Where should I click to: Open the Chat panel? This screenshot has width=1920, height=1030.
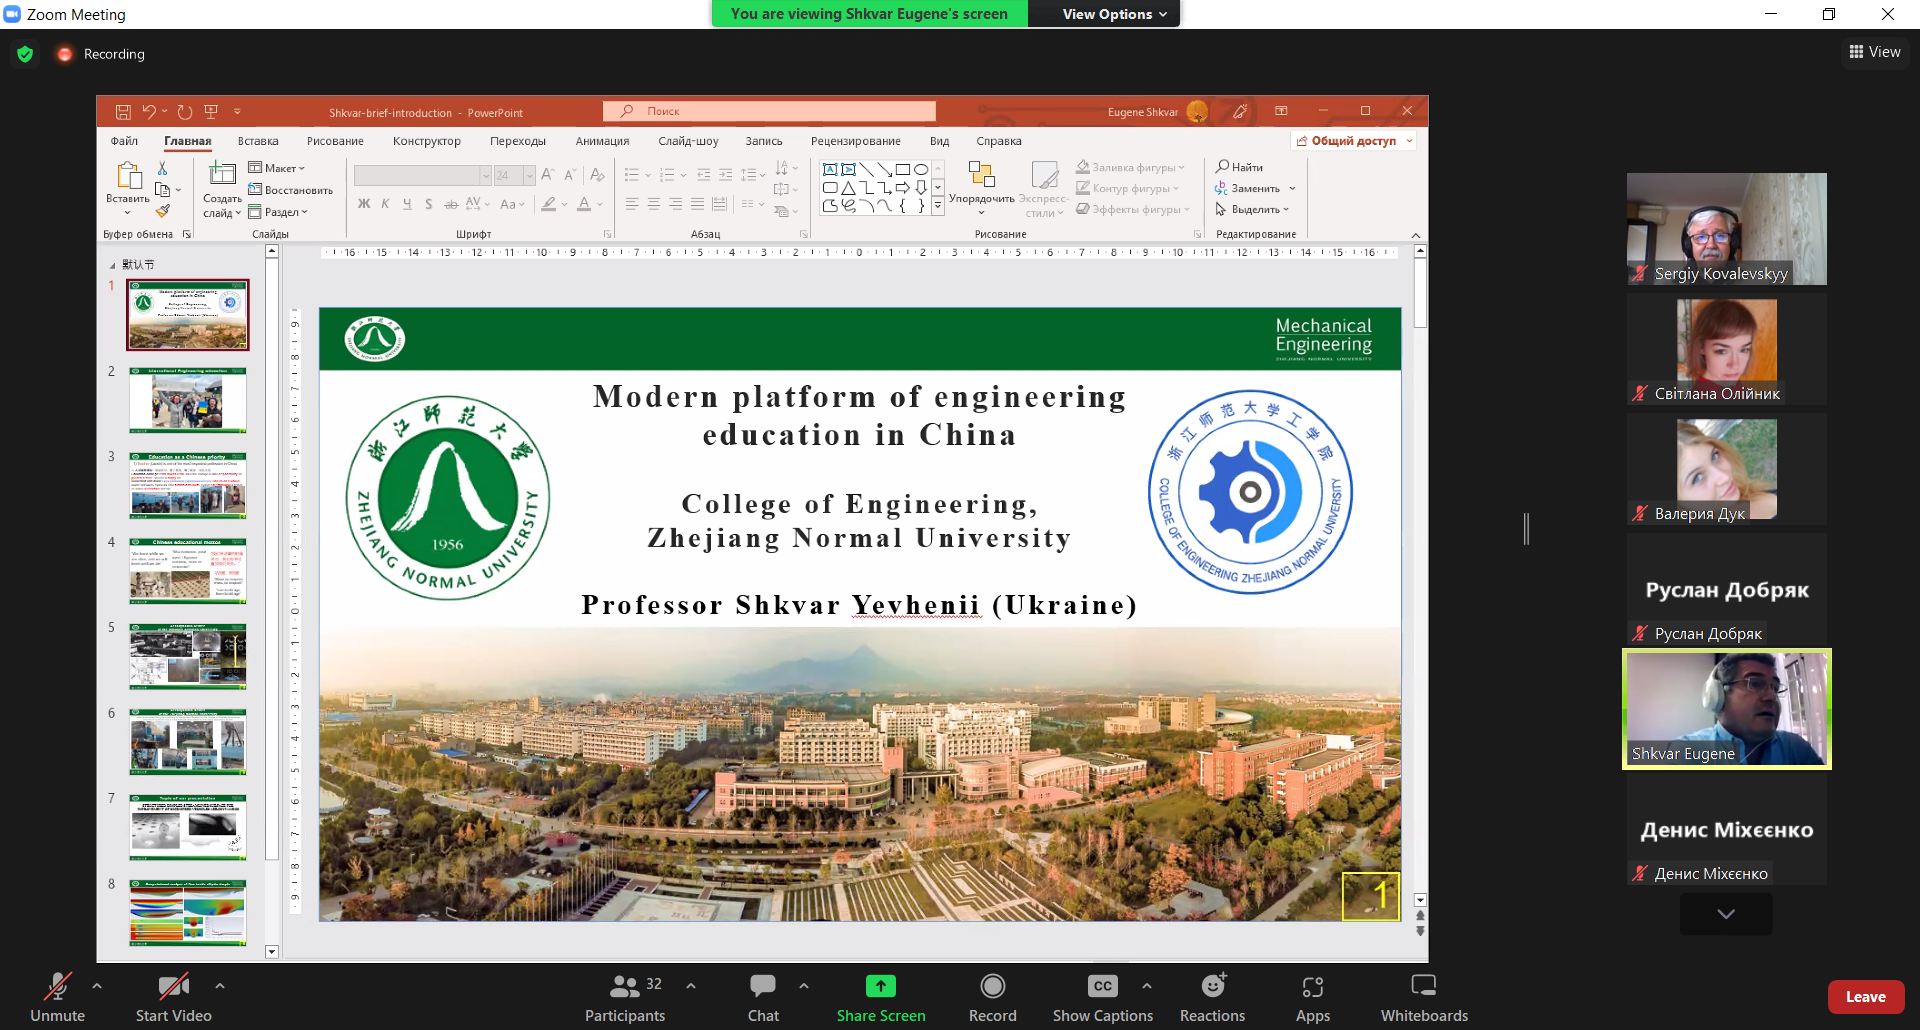pyautogui.click(x=763, y=997)
